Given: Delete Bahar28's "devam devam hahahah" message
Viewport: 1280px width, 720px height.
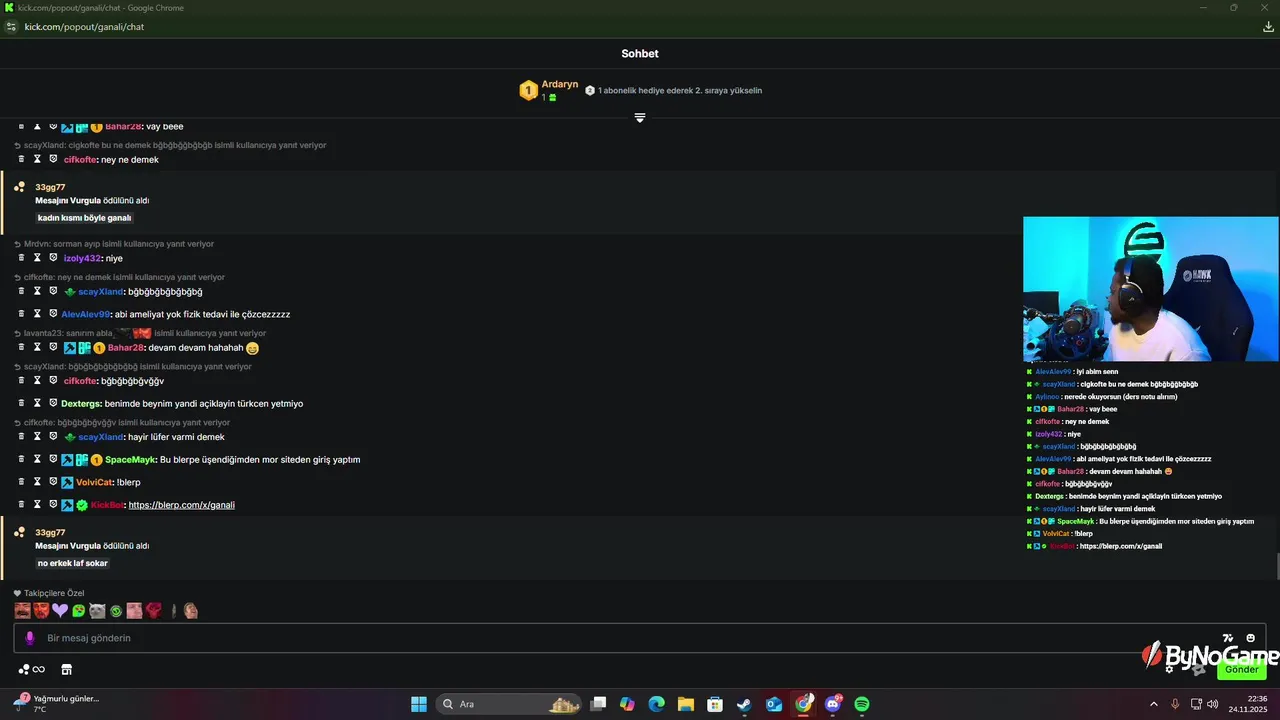Looking at the screenshot, I should pyautogui.click(x=21, y=347).
